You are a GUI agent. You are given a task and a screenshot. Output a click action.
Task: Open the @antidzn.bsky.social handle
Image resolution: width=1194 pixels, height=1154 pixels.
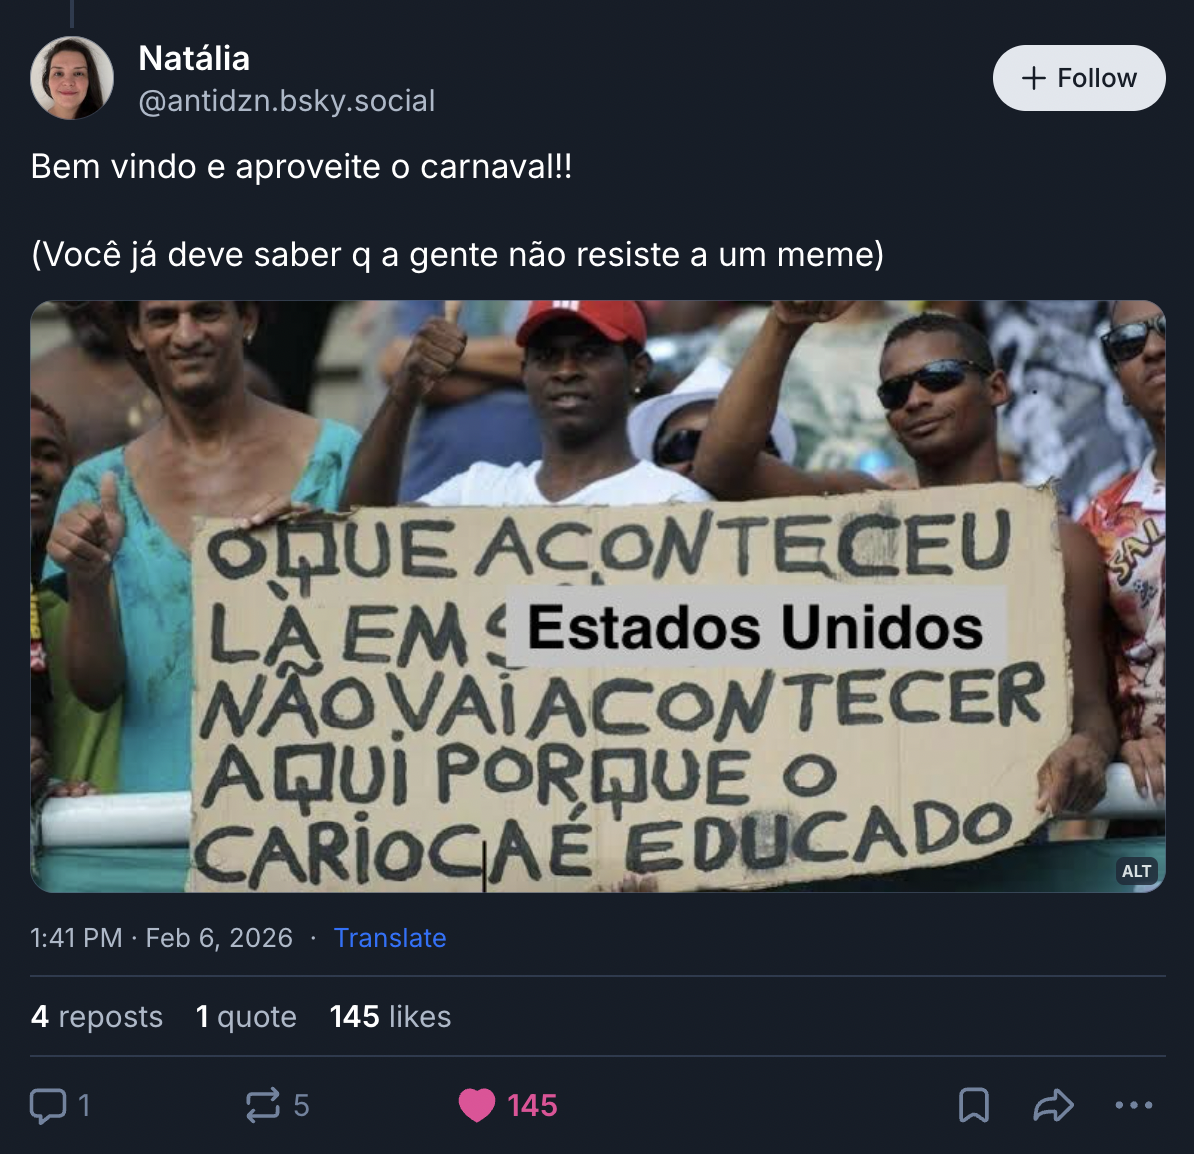287,101
